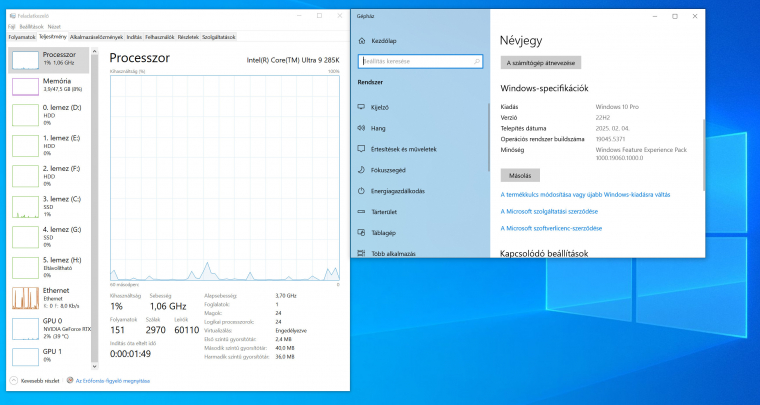Open Az Erőforrás-figyelő megnyitása link

[x=113, y=381]
